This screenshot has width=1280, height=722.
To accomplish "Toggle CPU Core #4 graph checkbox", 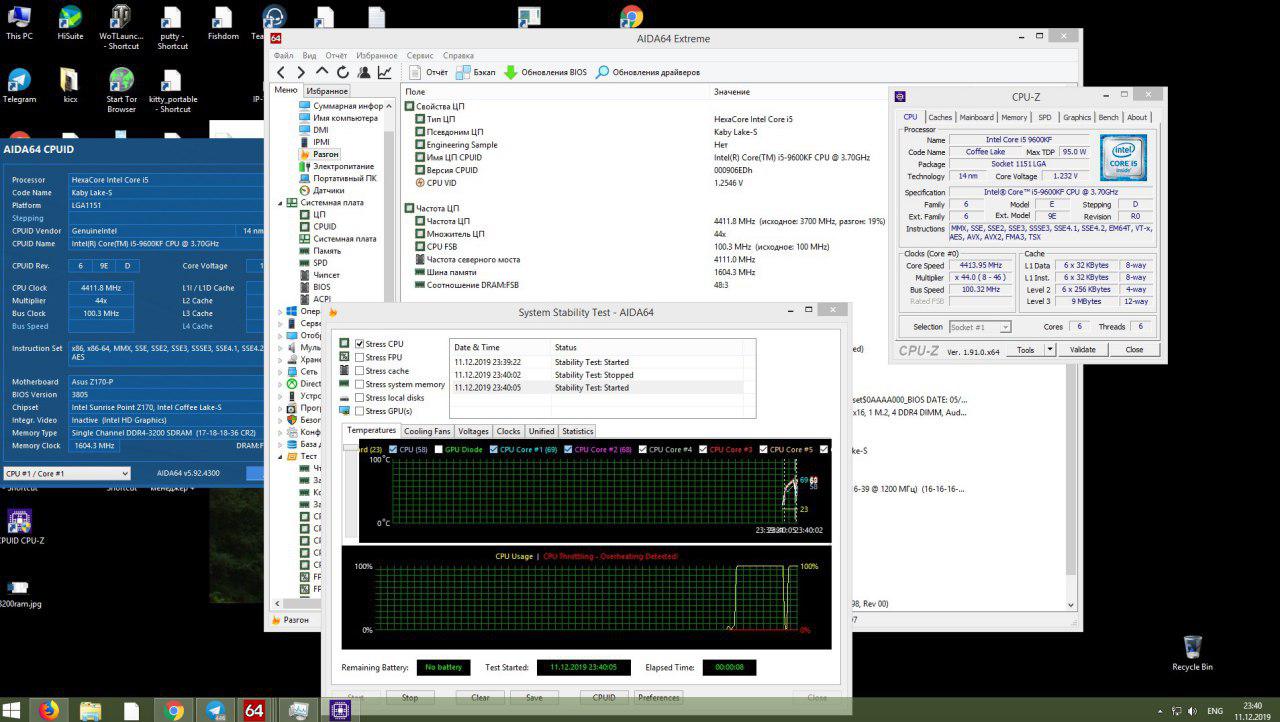I will [x=642, y=449].
